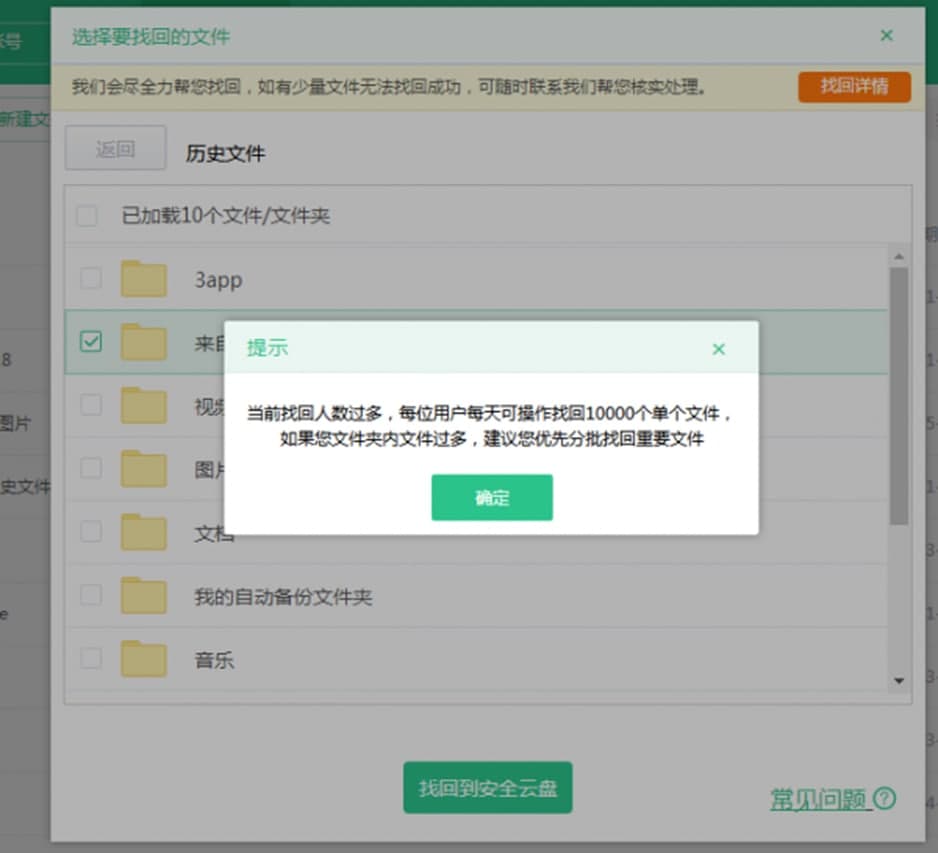Screen dimensions: 938x853
Task: Click the 文档 folder icon
Action: point(143,532)
